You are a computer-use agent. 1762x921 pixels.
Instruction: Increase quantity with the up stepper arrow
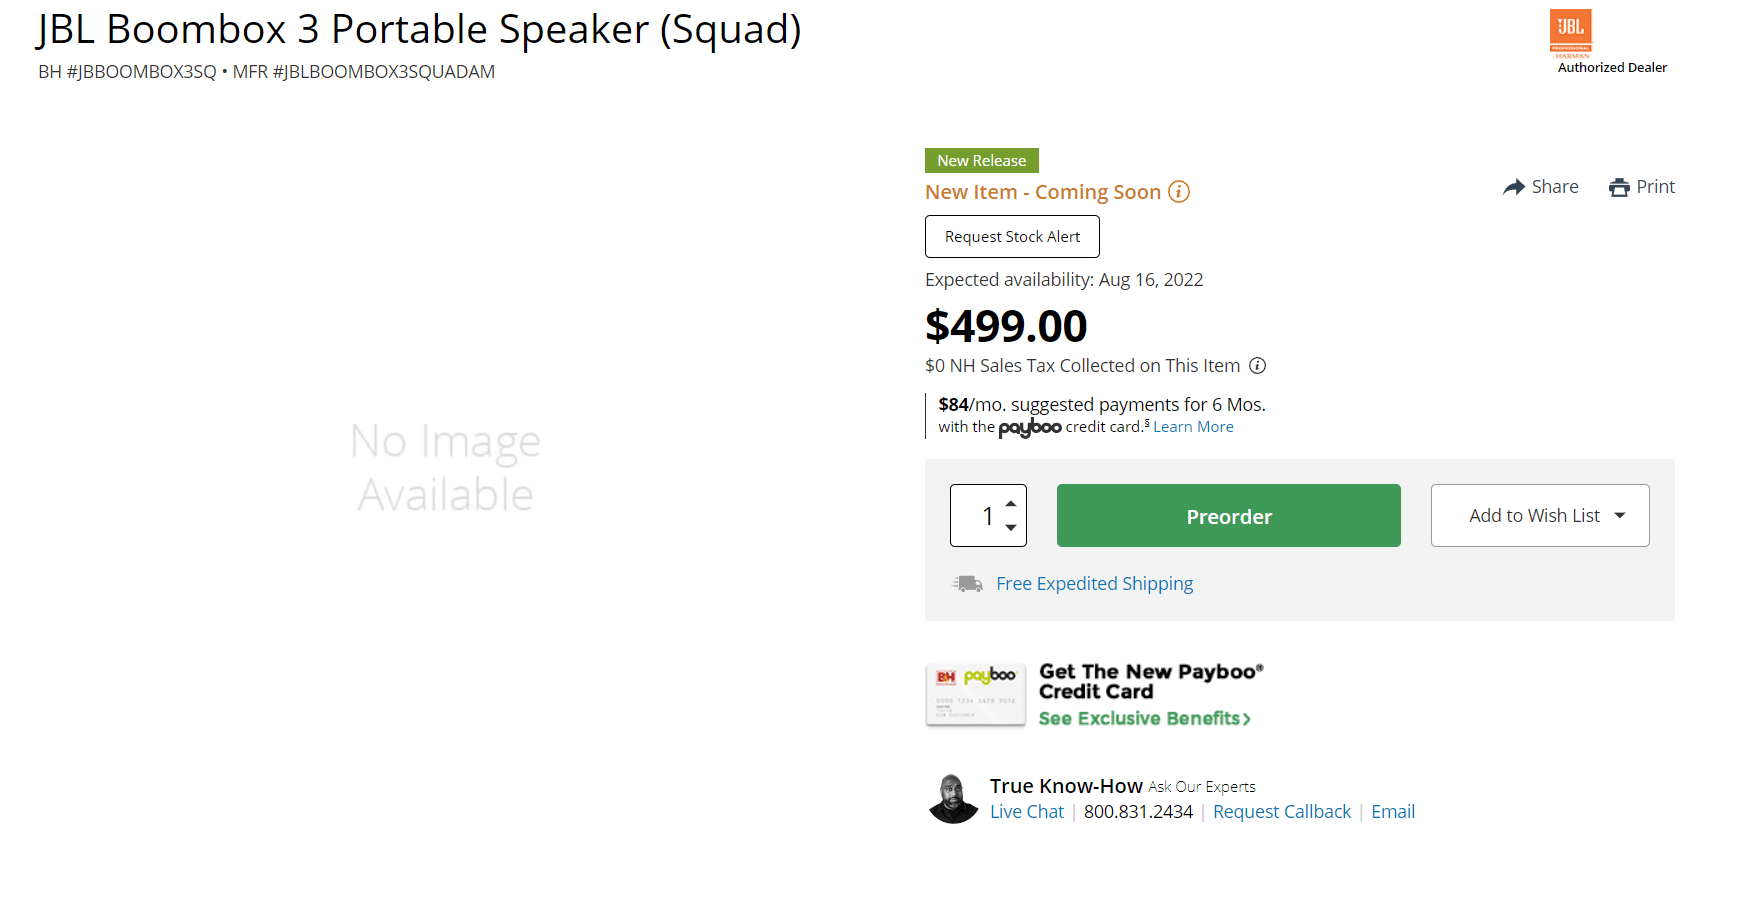point(1010,504)
